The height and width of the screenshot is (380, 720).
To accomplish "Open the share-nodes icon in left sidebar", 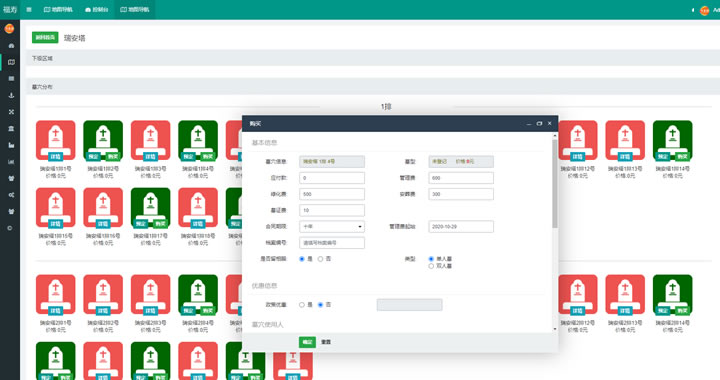I will (11, 195).
